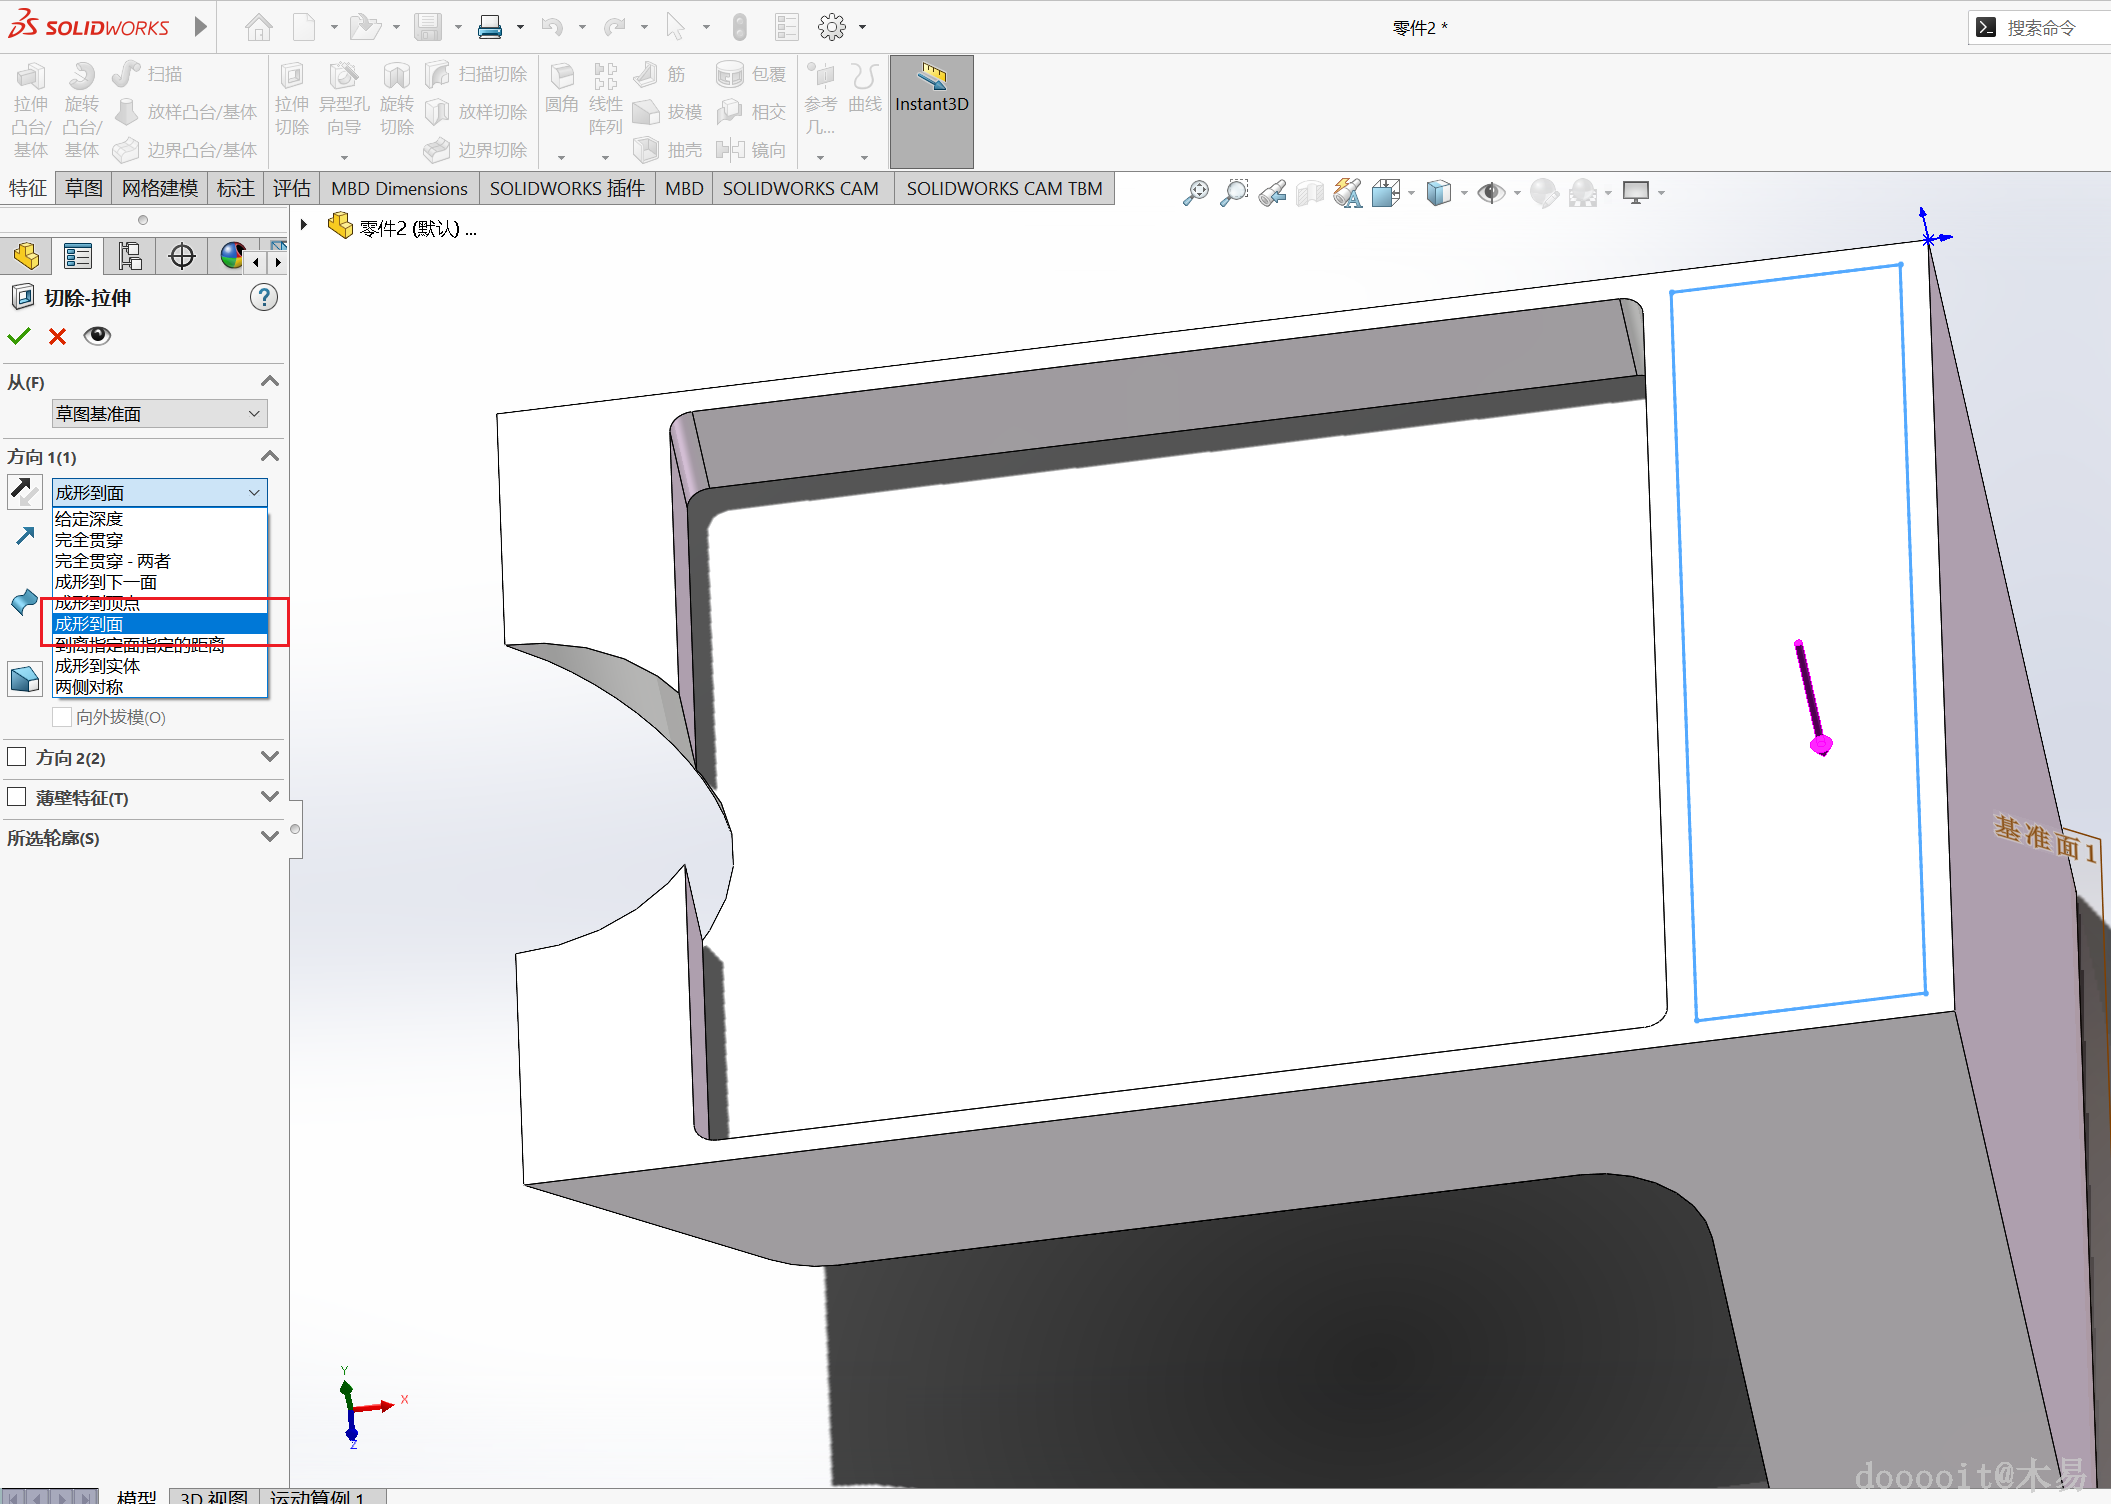This screenshot has width=2111, height=1504.
Task: Open the DimXpertManager crosshair tab icon
Action: click(181, 256)
